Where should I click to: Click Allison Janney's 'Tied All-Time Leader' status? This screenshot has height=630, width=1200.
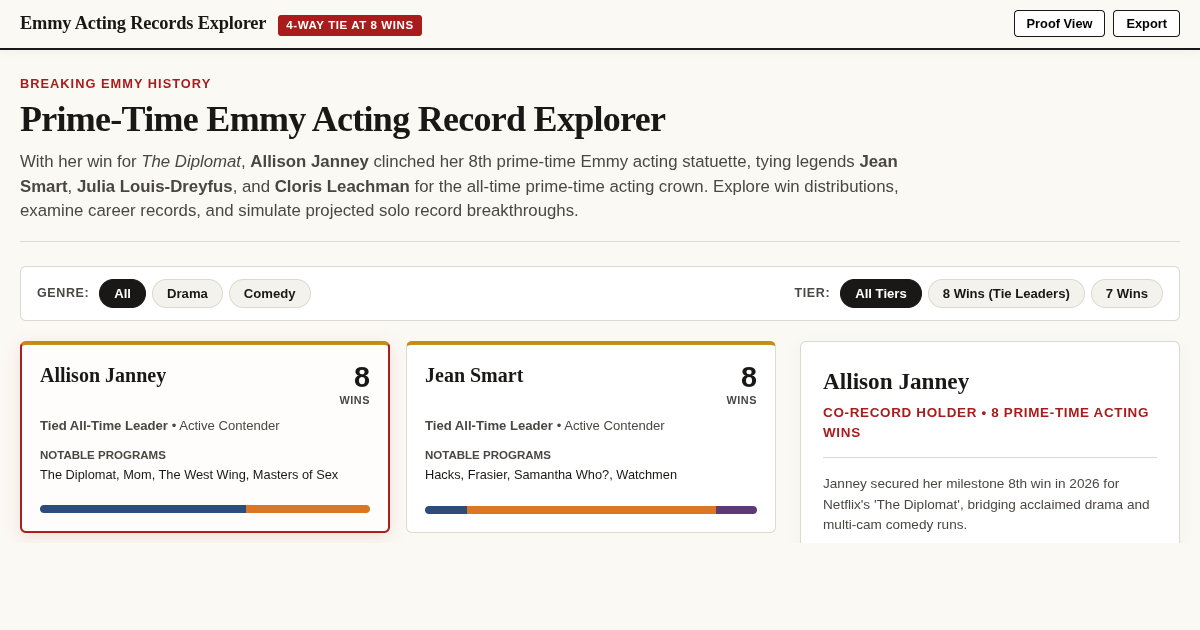click(104, 426)
